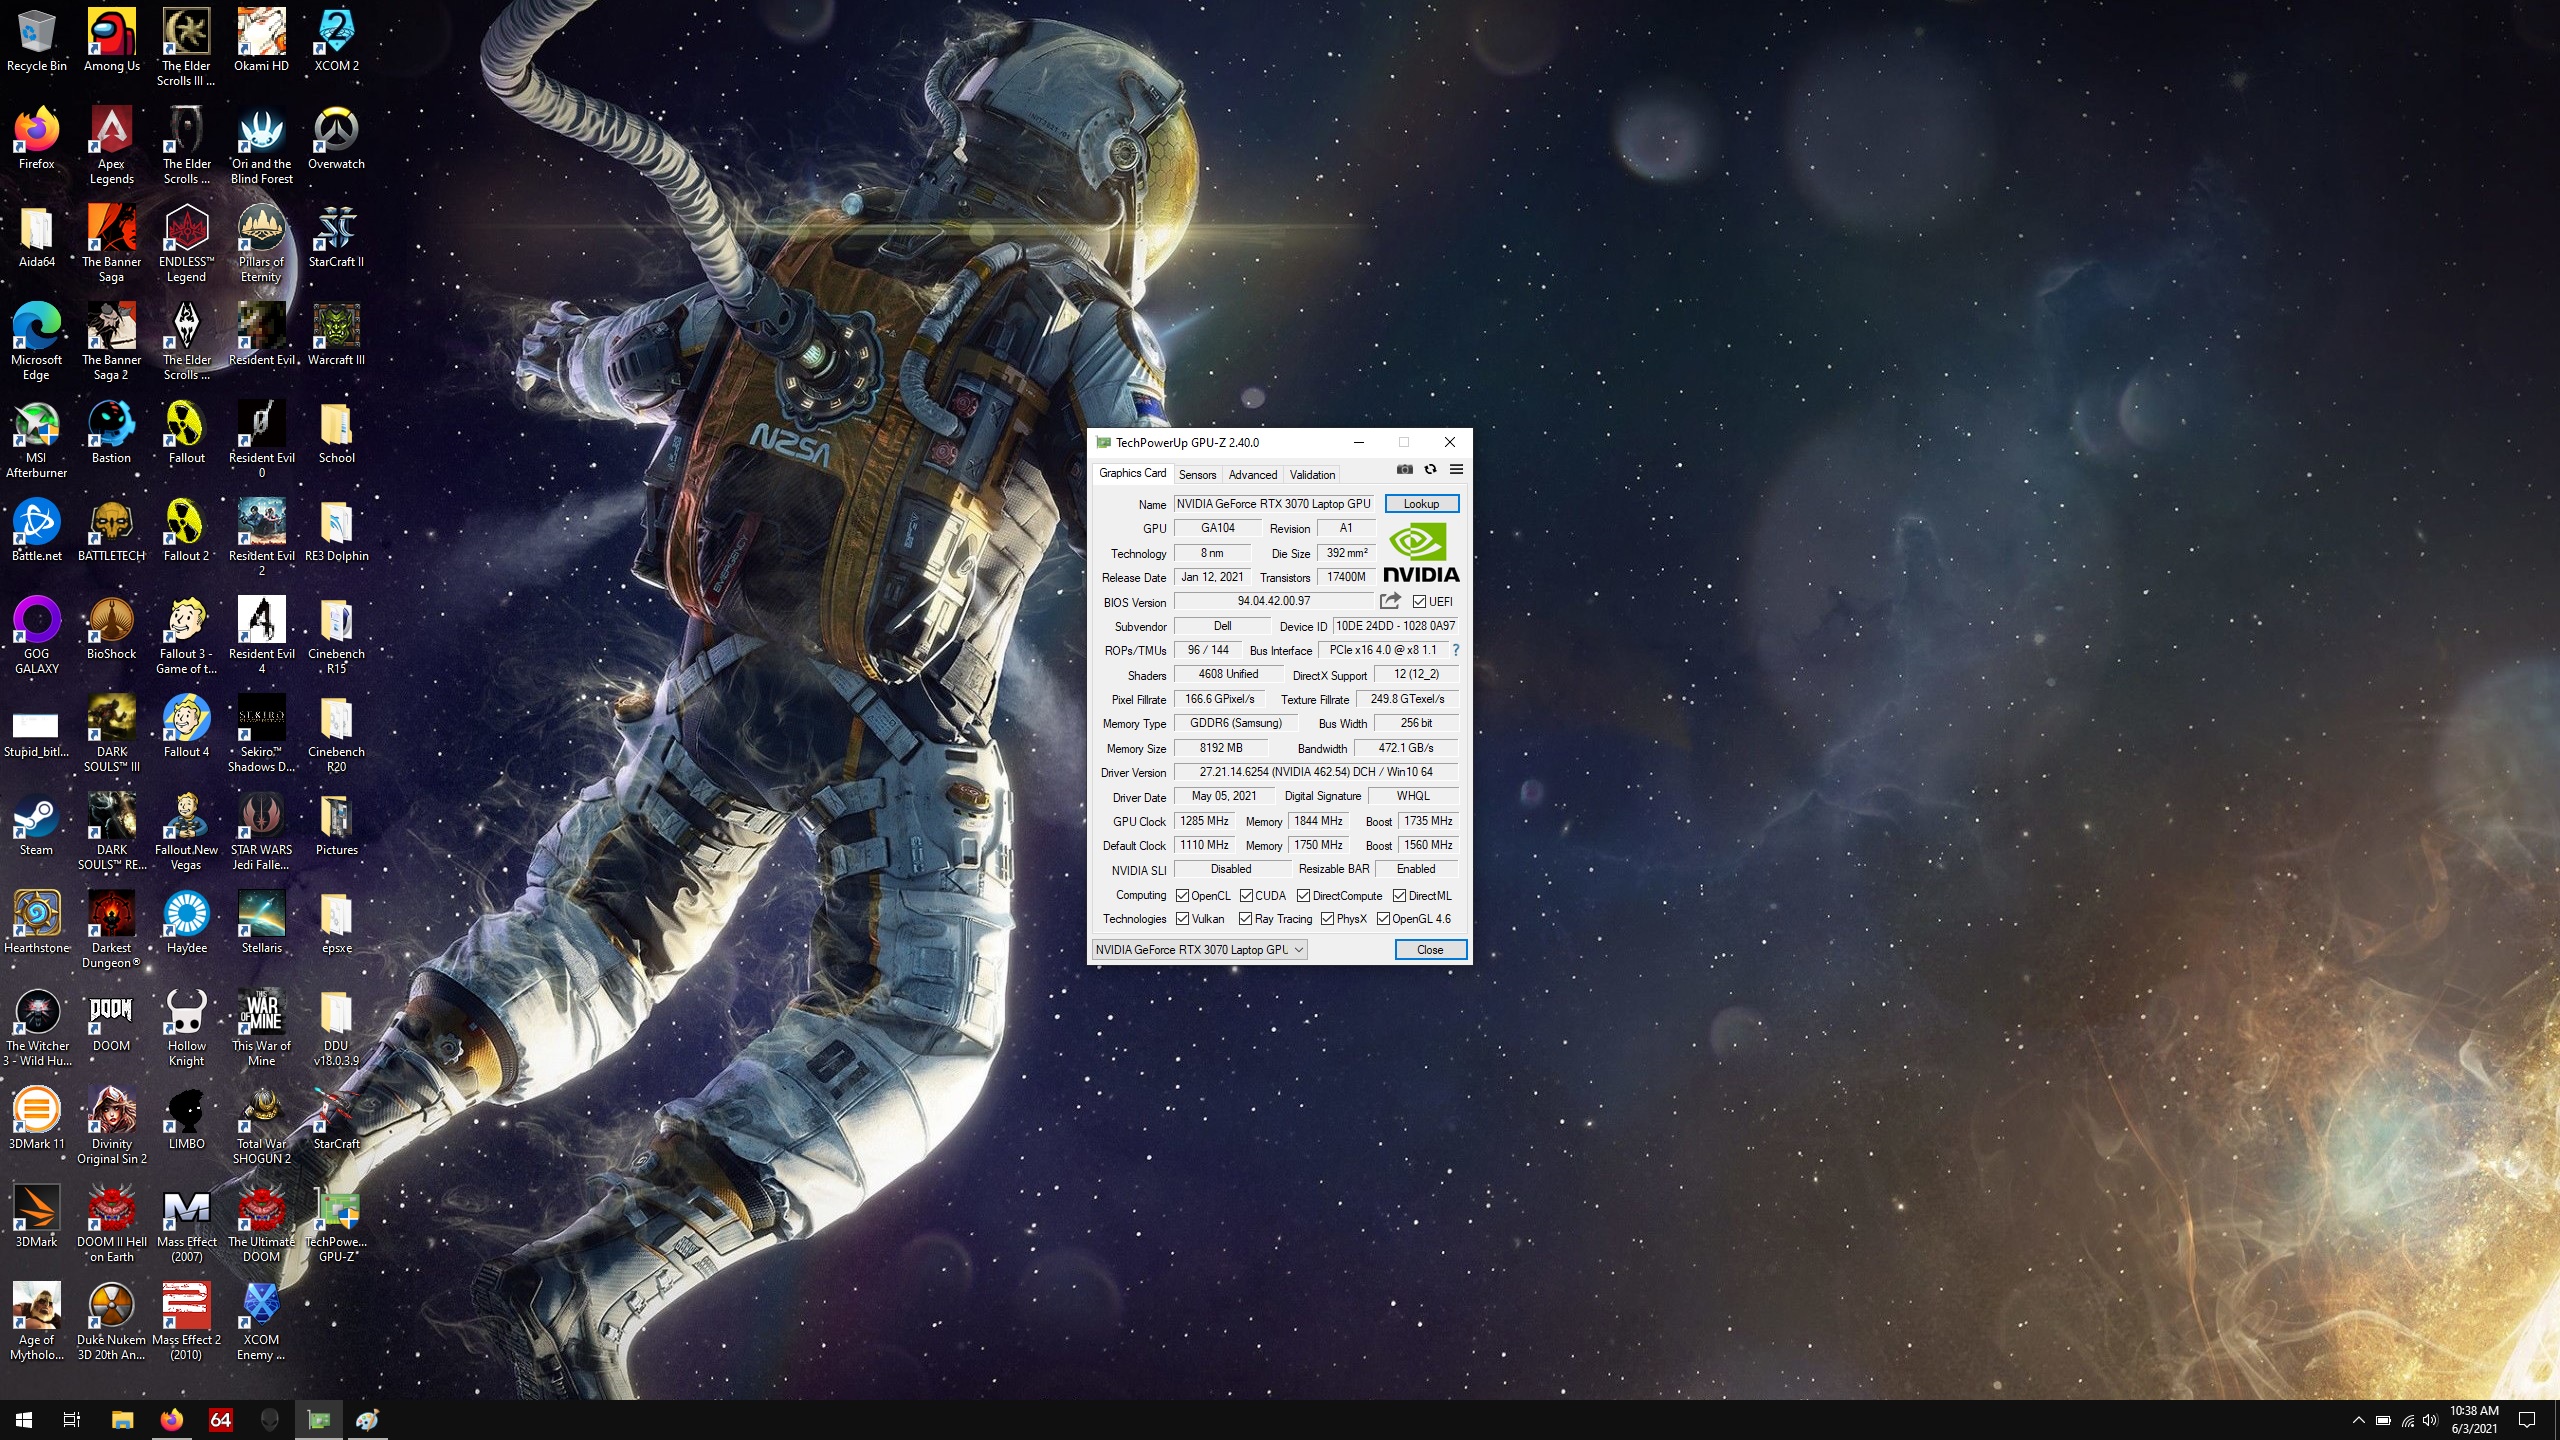The image size is (2560, 1440).
Task: Select the Warcraft III desktop icon
Action: tap(336, 335)
